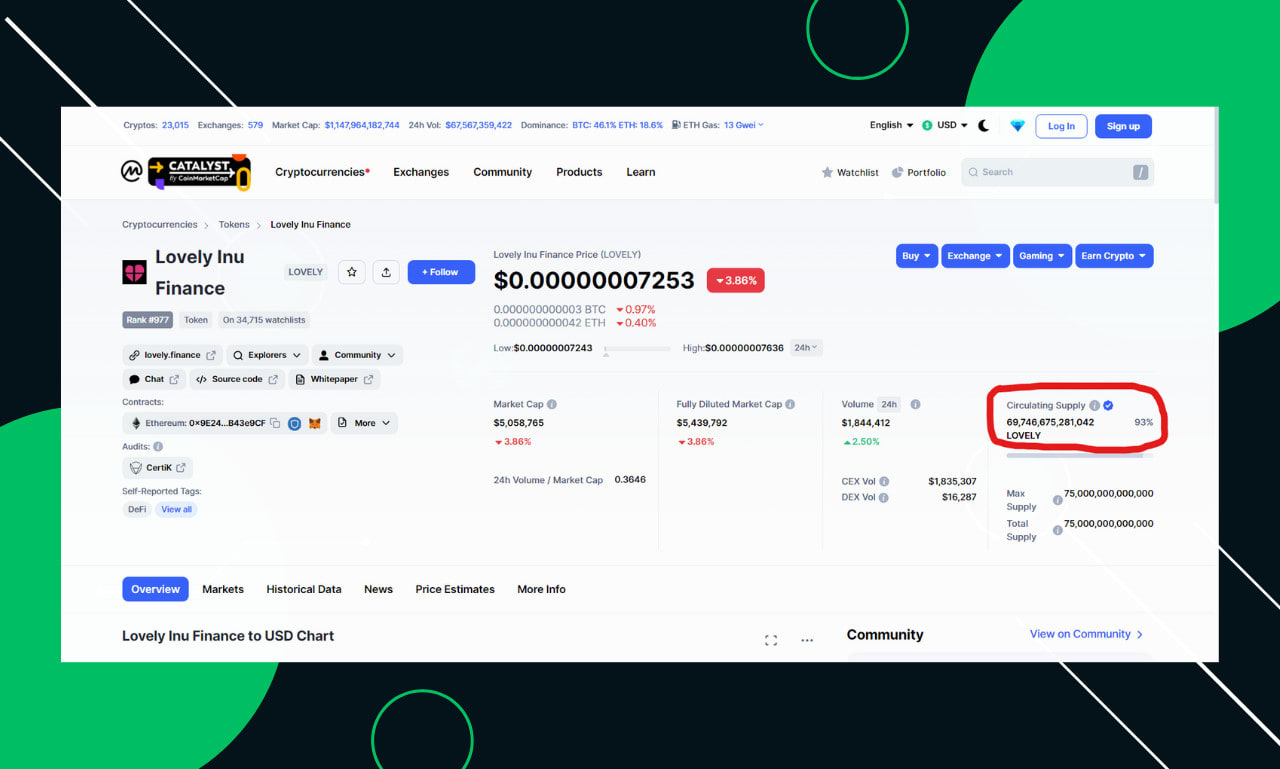Expand the Explorers dropdown

[266, 355]
